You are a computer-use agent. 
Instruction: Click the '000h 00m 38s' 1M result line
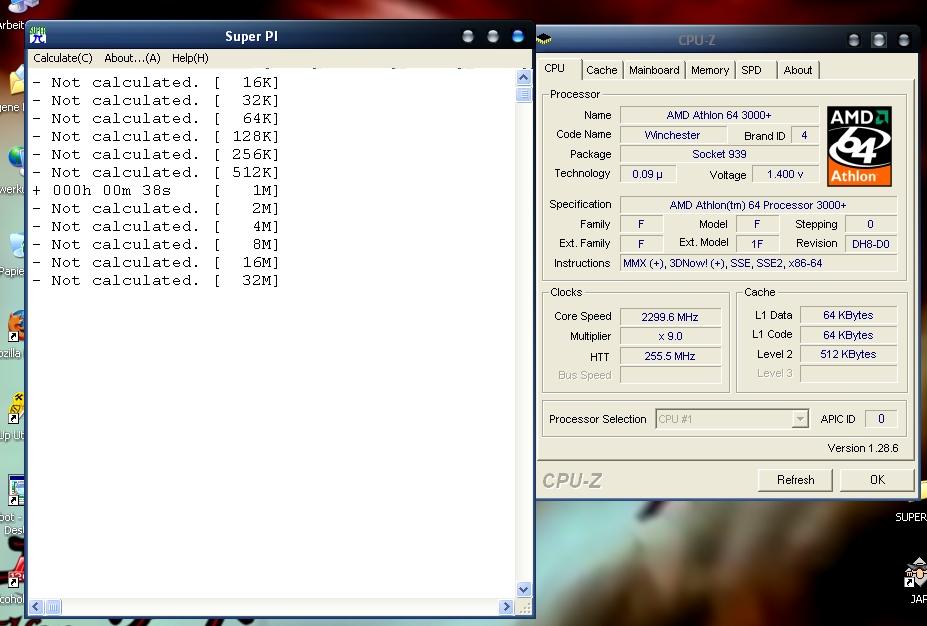tap(156, 190)
